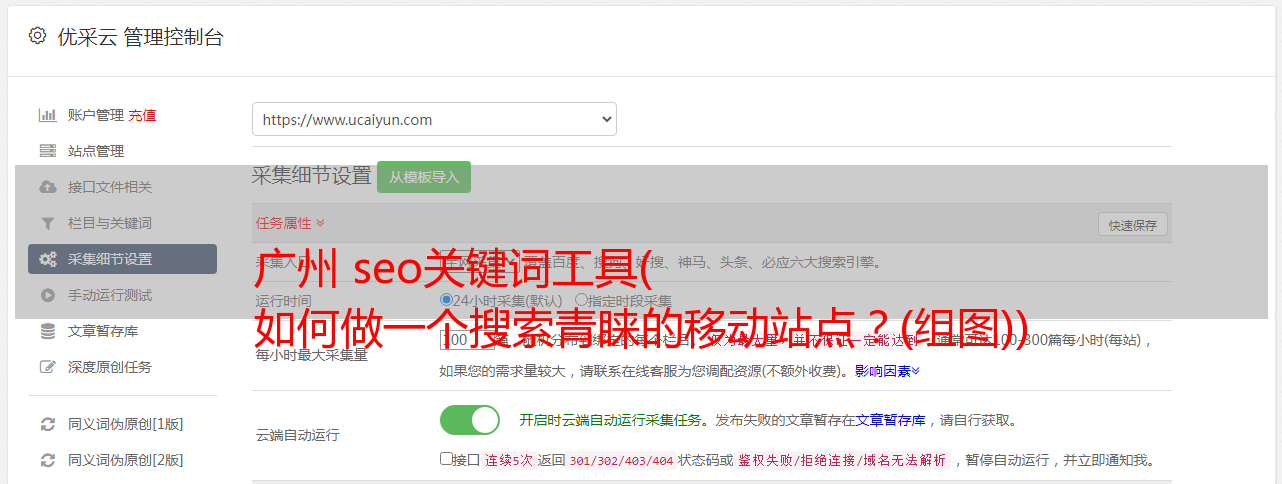Open 账户管理 in the sidebar

tap(96, 115)
